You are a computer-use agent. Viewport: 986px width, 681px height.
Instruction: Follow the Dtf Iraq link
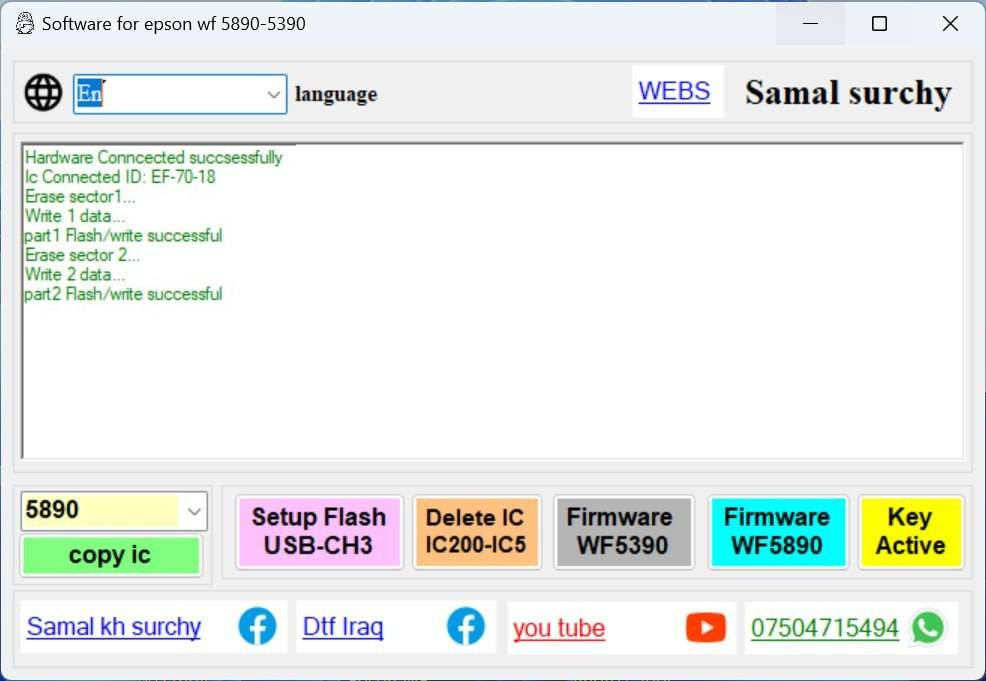click(x=343, y=627)
